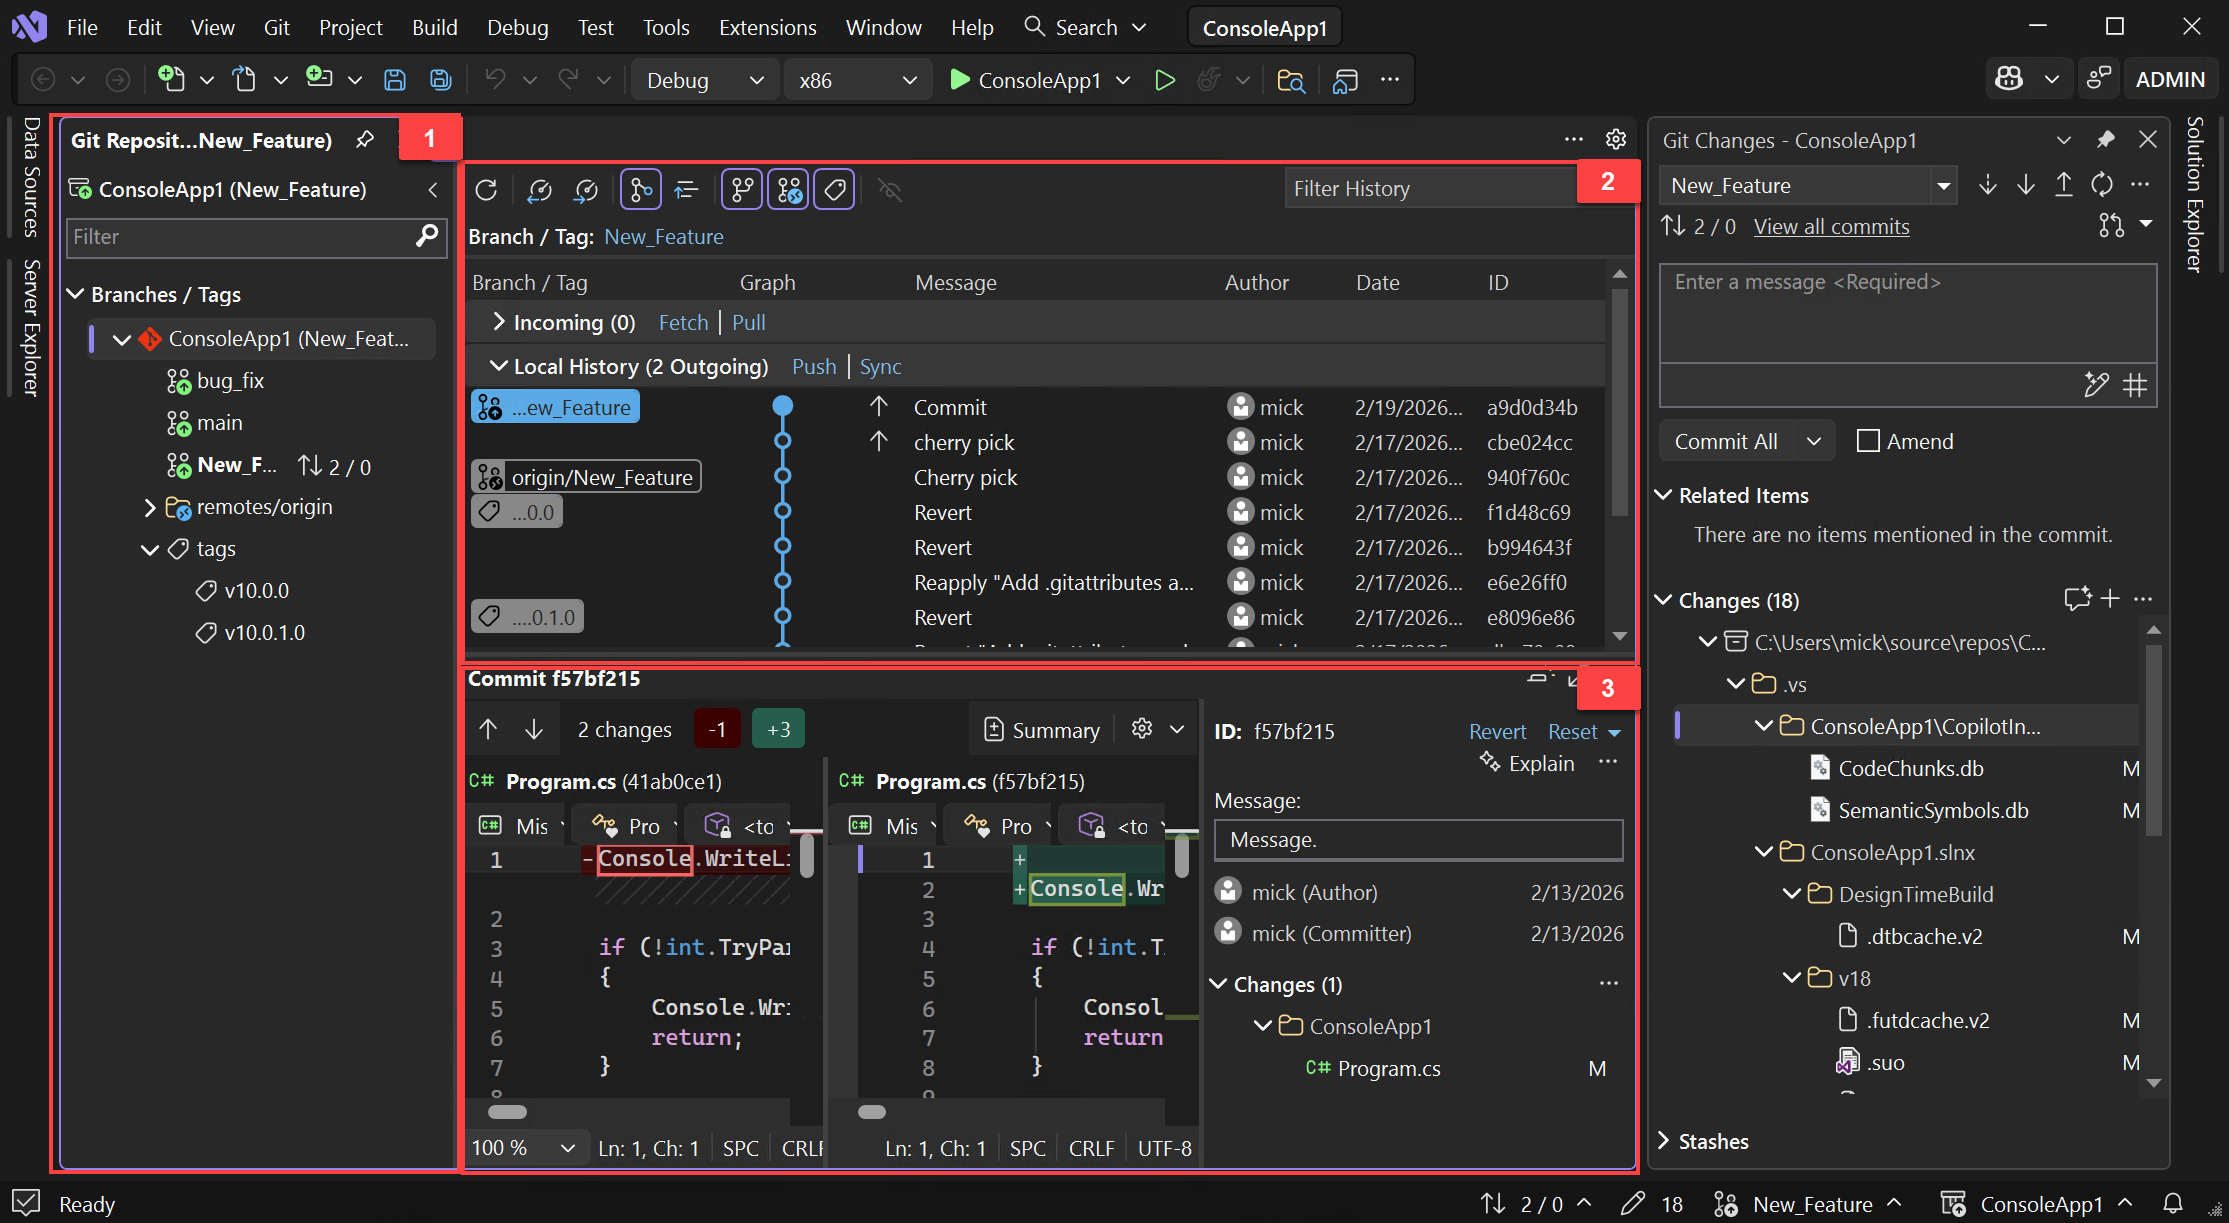Click the Explain sparkle icon for the commit
The image size is (2229, 1223).
1489,762
